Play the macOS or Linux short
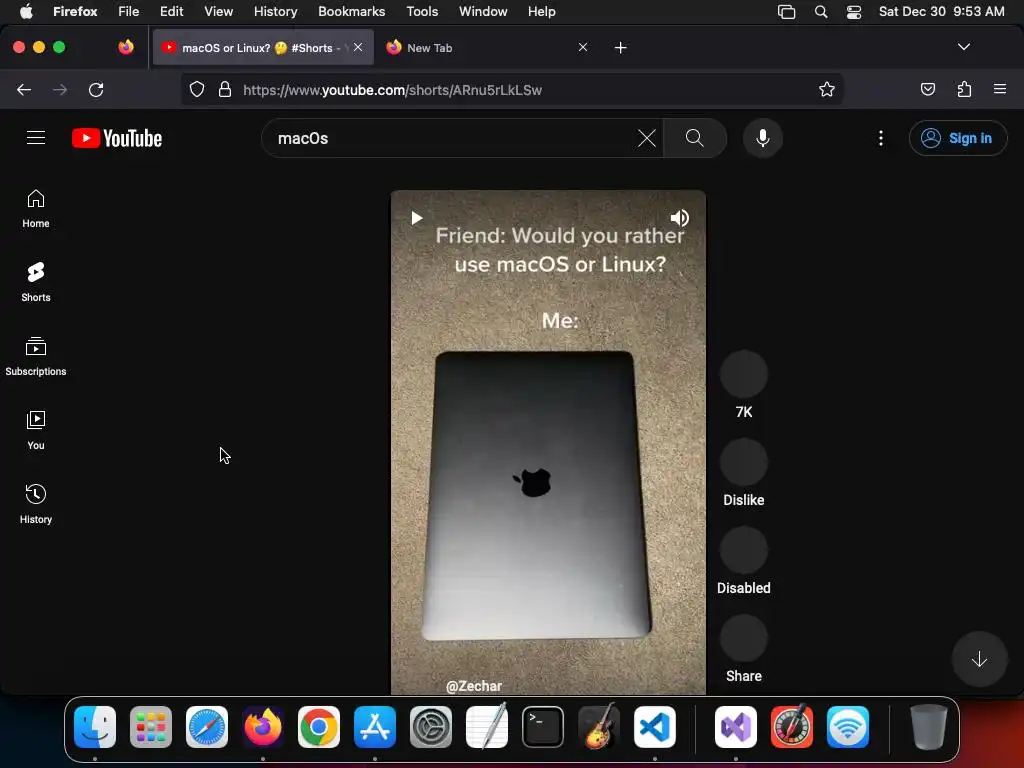Screen dimensions: 1024x768 pos(417,217)
